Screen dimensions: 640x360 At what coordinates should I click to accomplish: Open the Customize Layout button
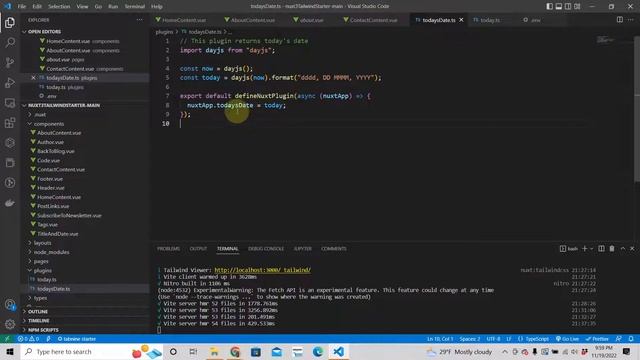pyautogui.click(x=577, y=6)
